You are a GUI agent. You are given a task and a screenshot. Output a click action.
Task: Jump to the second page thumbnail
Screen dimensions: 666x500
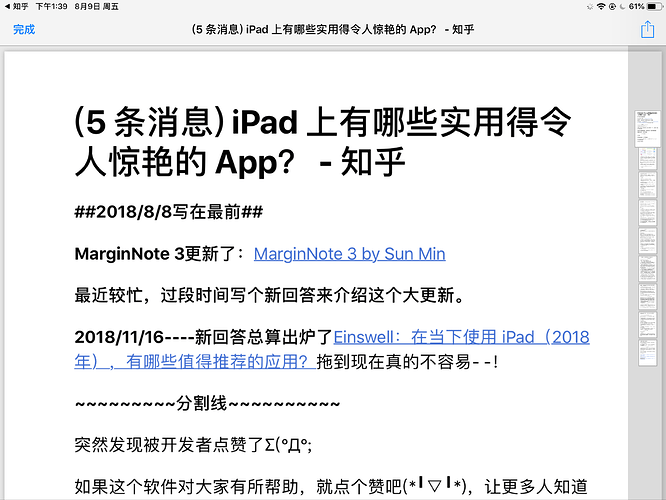(x=647, y=159)
